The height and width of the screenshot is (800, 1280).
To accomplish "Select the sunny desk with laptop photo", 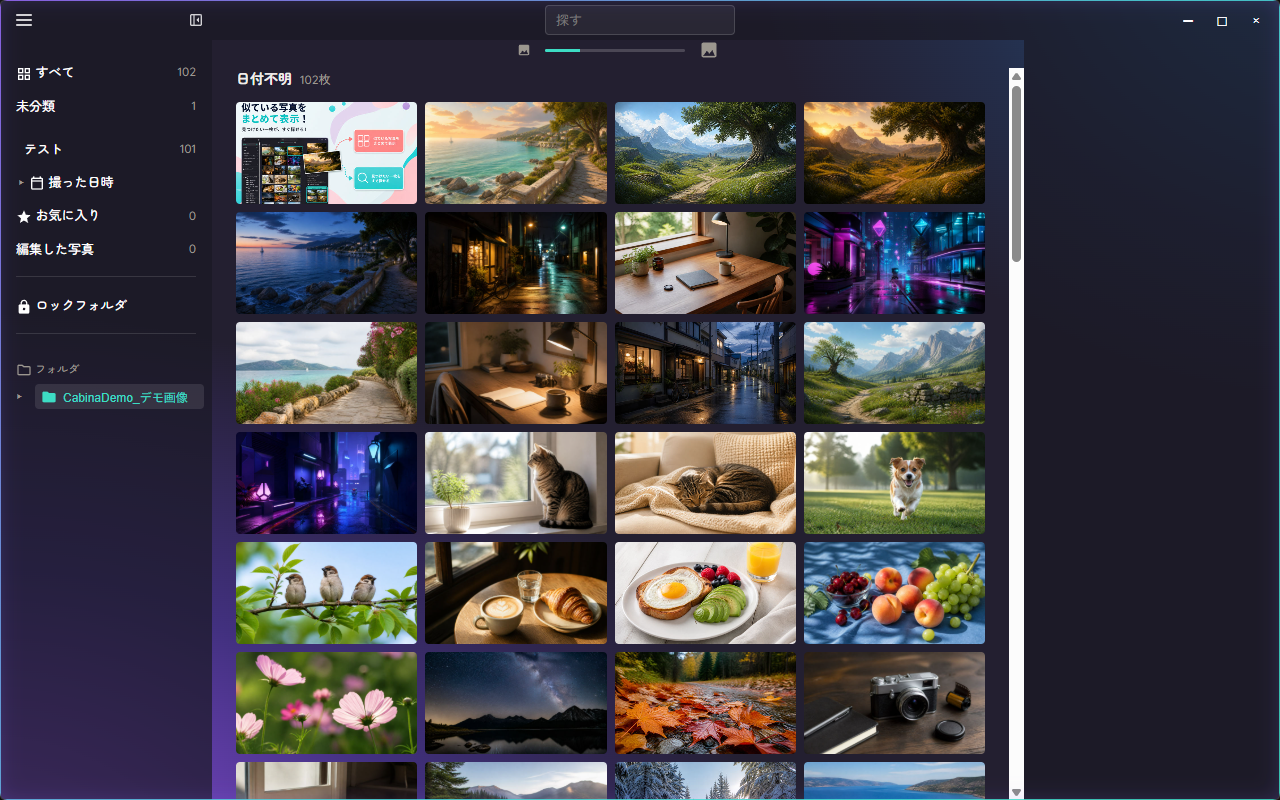I will pos(705,263).
